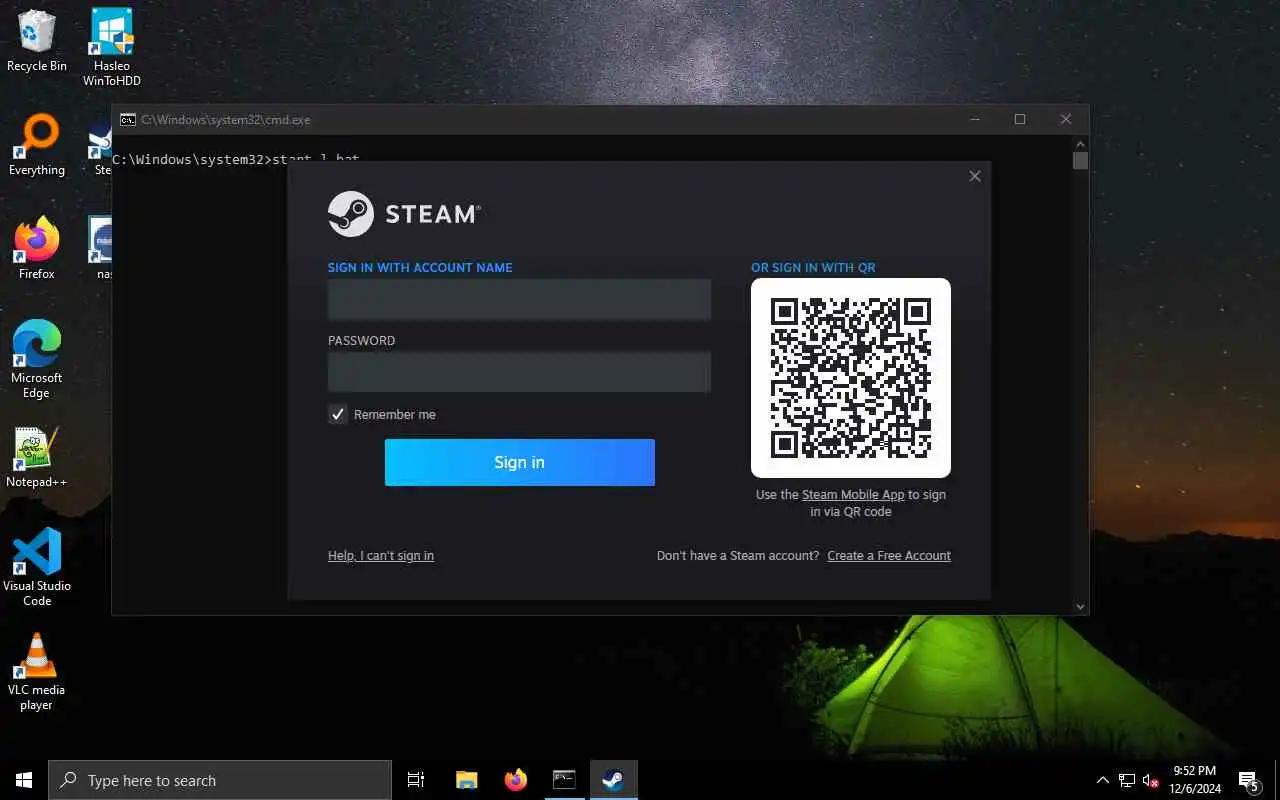Image resolution: width=1280 pixels, height=800 pixels.
Task: Click Firefox icon in taskbar
Action: click(x=515, y=780)
